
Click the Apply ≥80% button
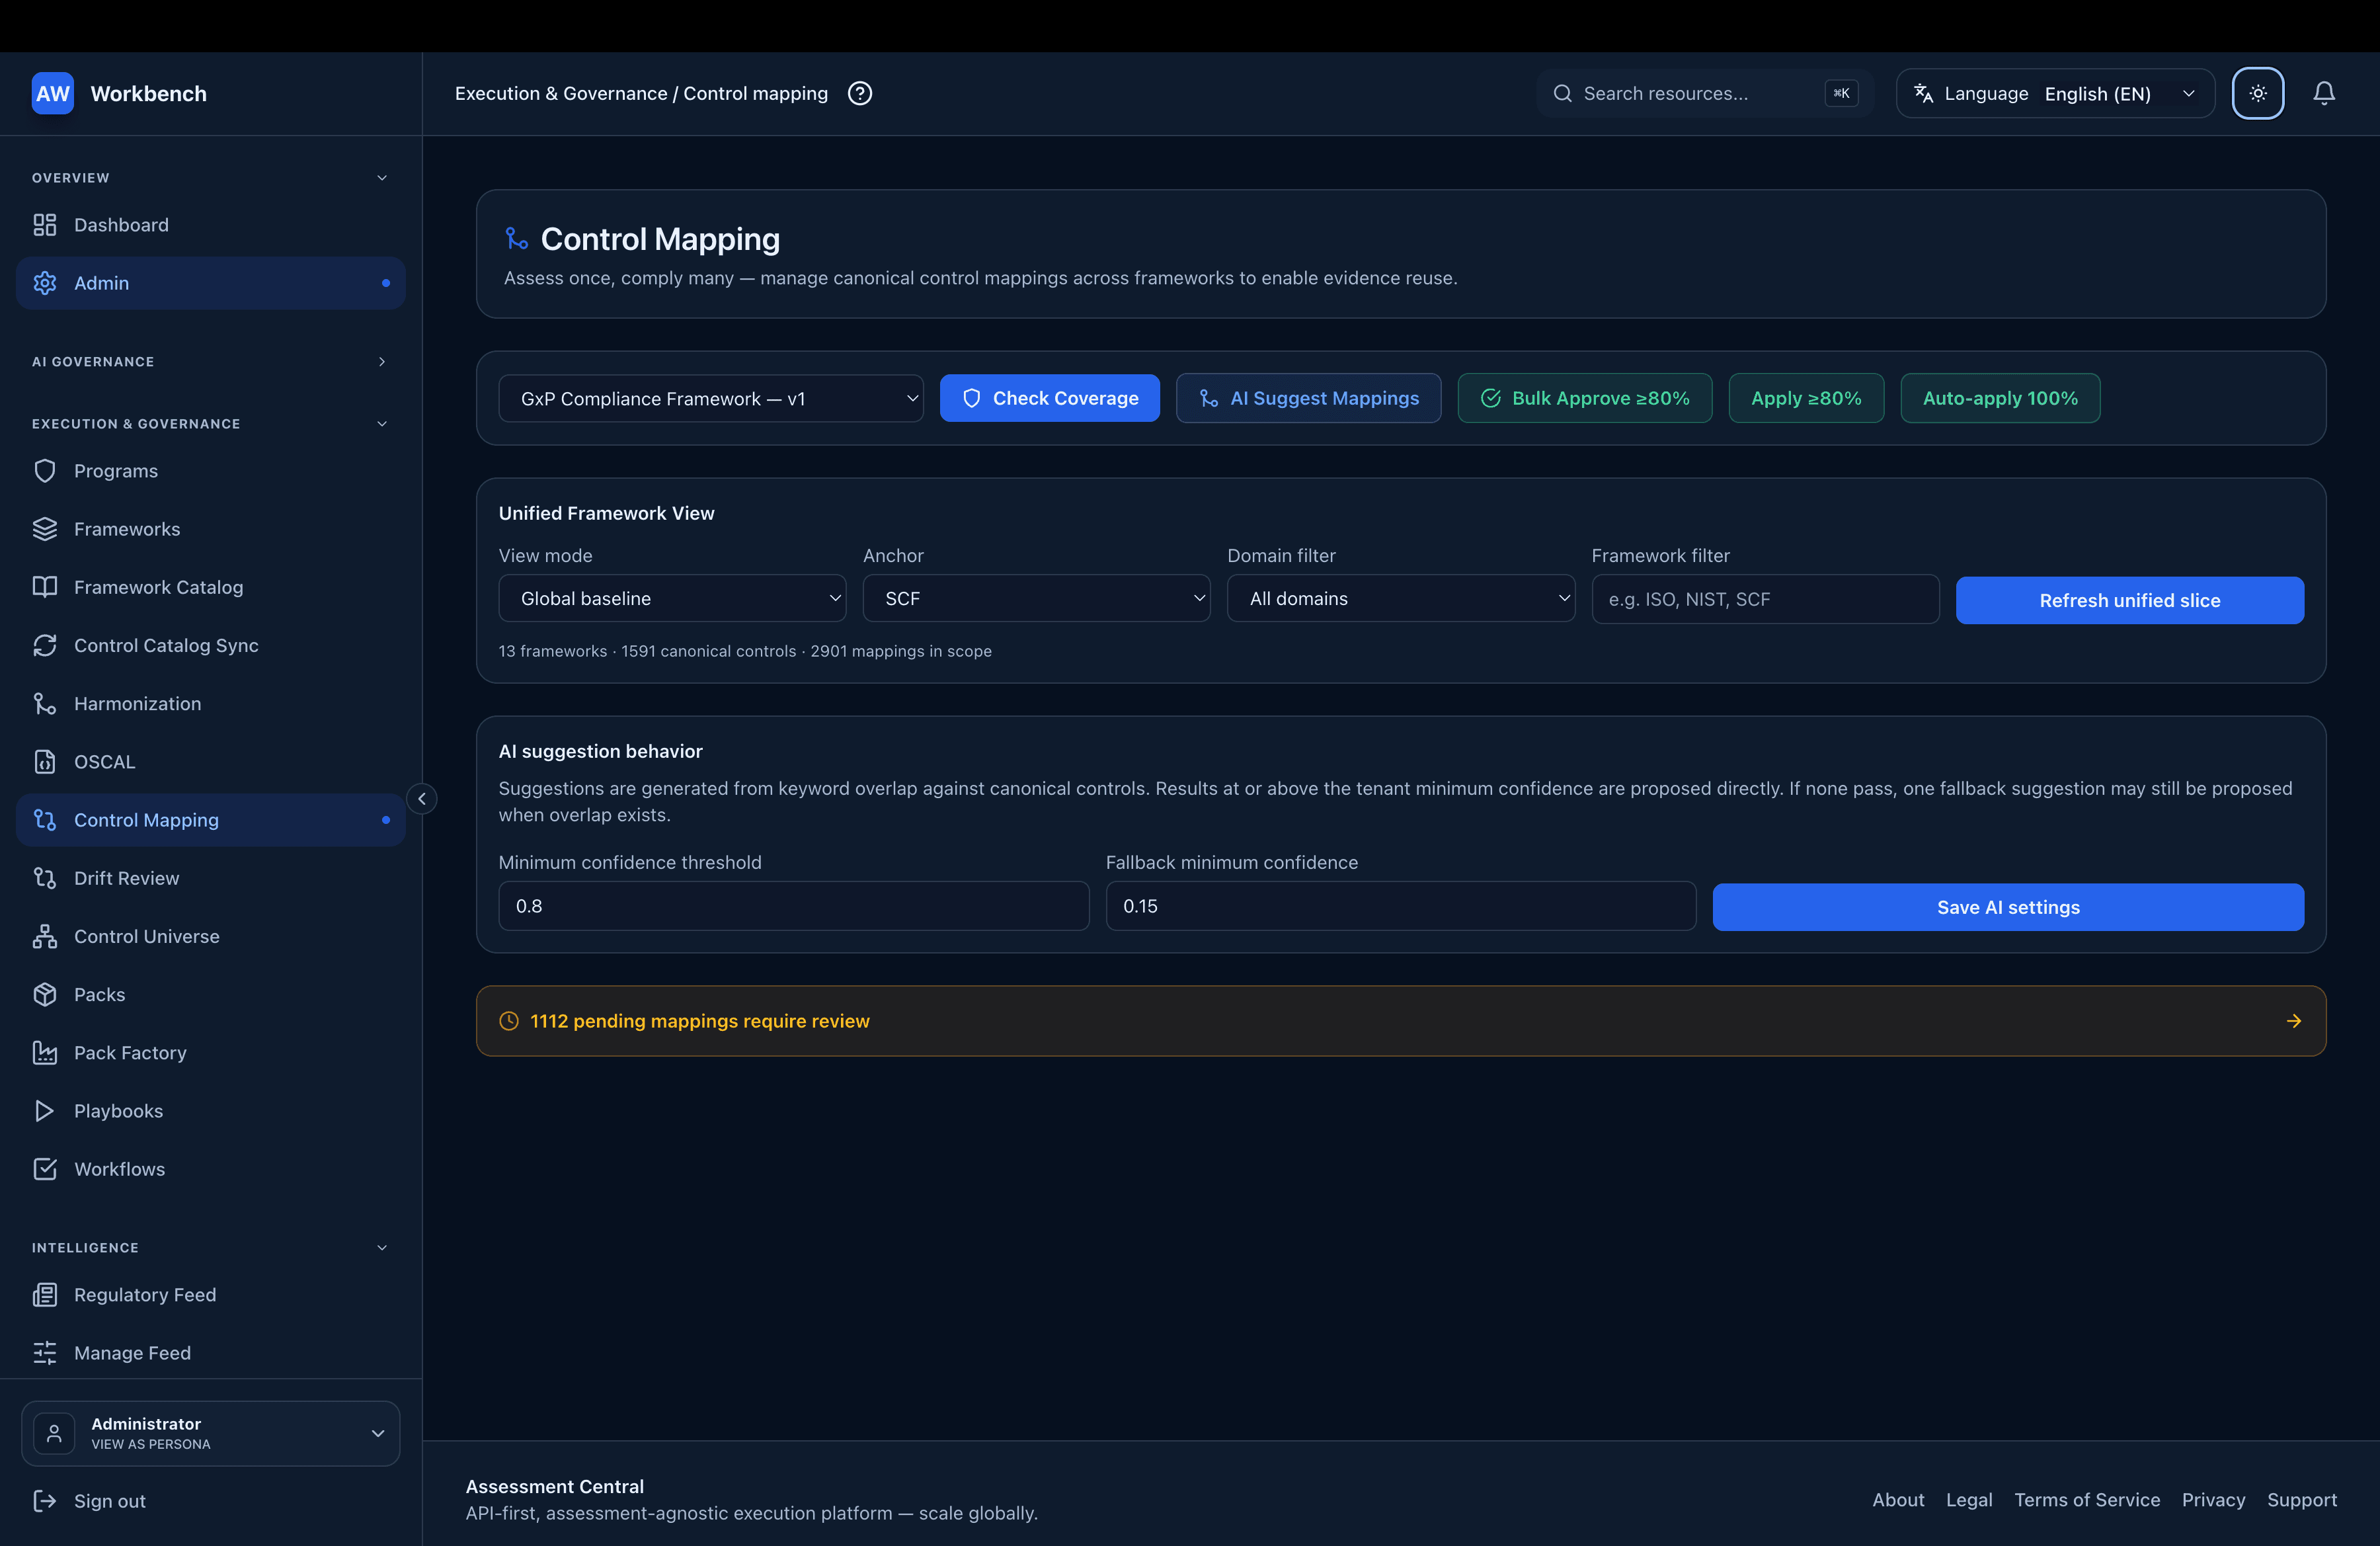pos(1806,398)
